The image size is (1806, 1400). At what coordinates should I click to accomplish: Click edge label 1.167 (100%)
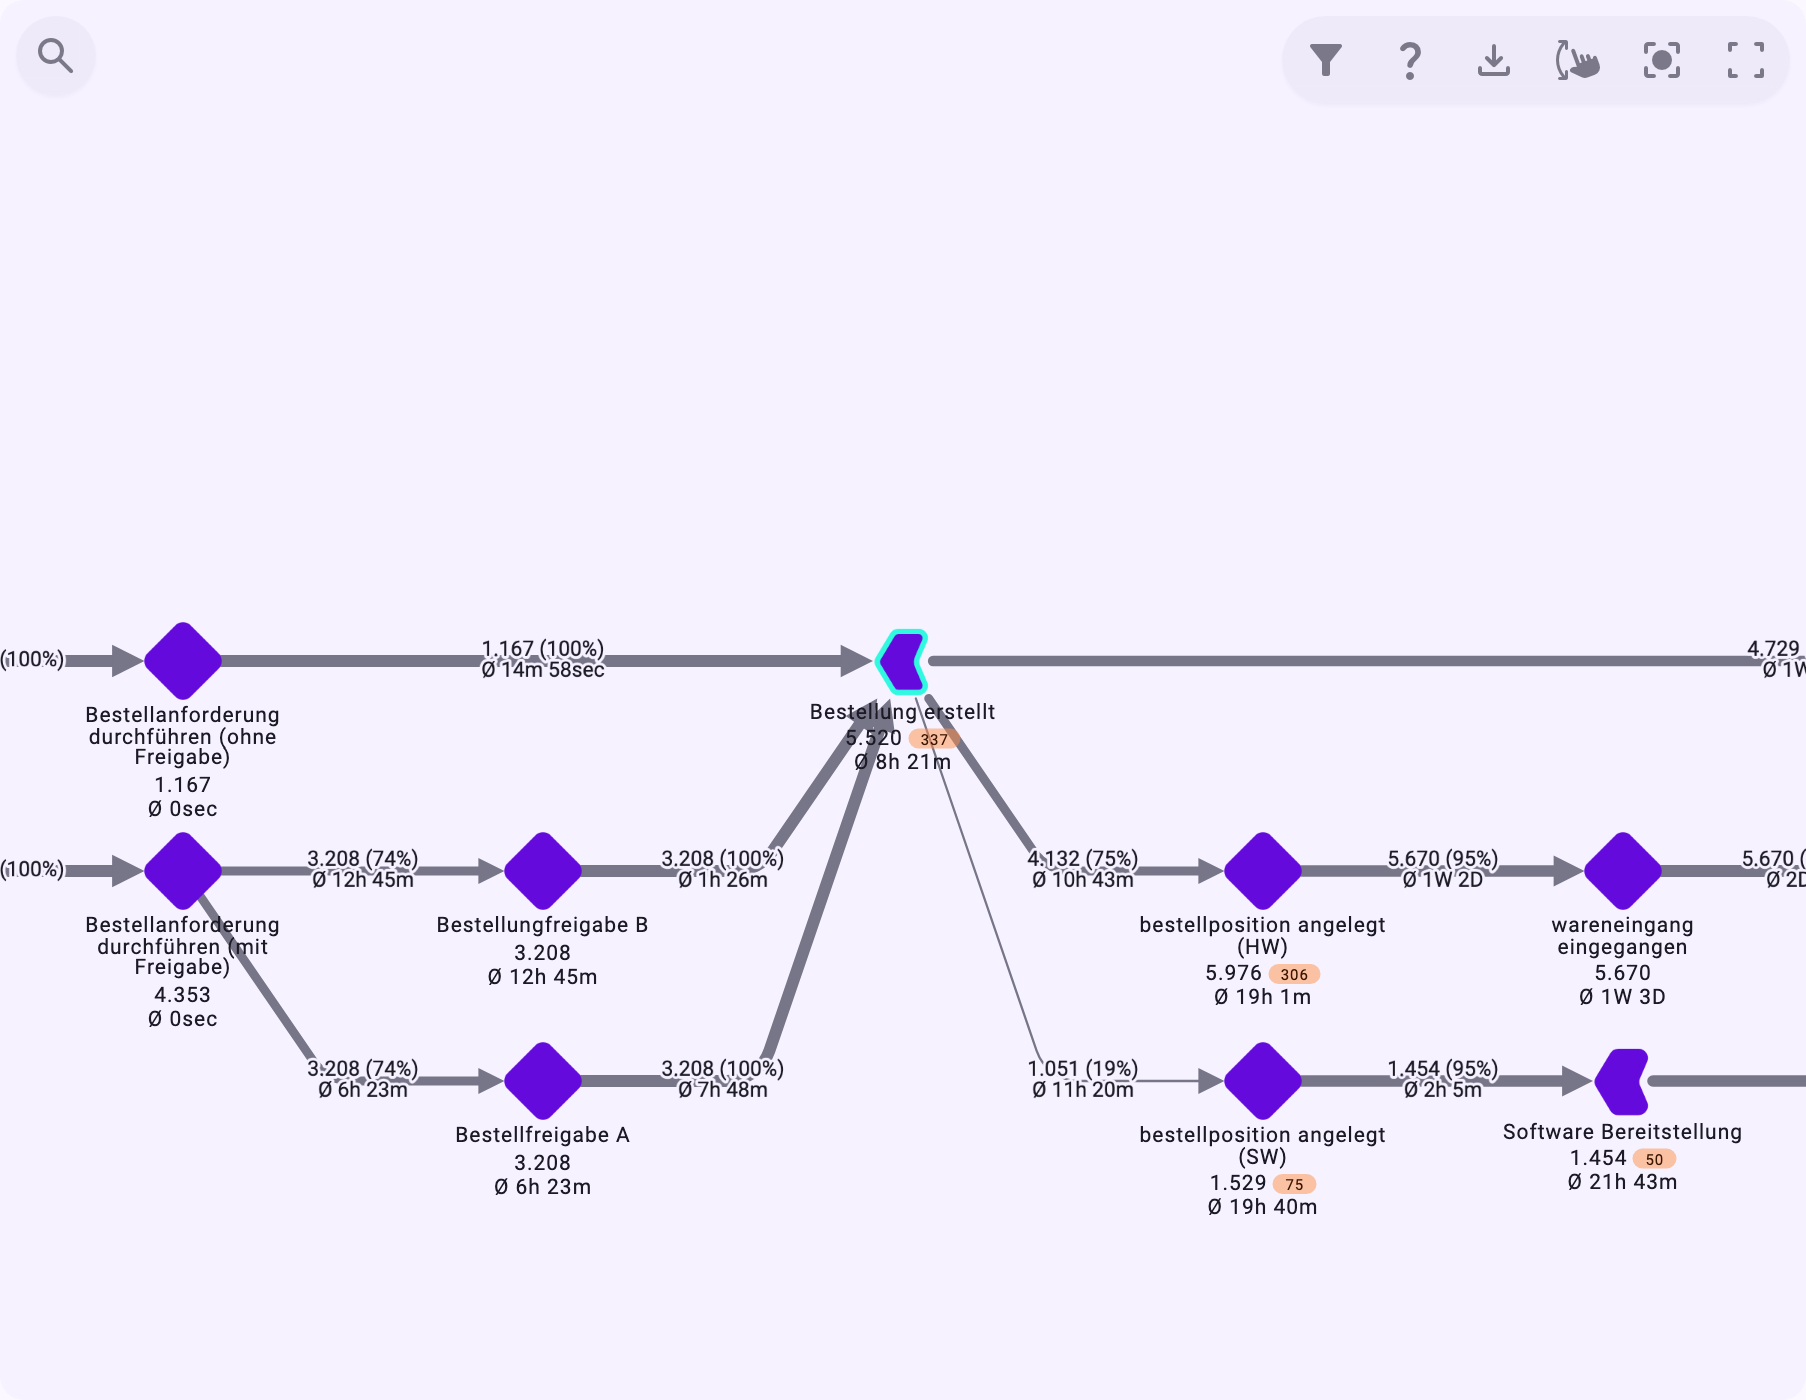click(543, 649)
